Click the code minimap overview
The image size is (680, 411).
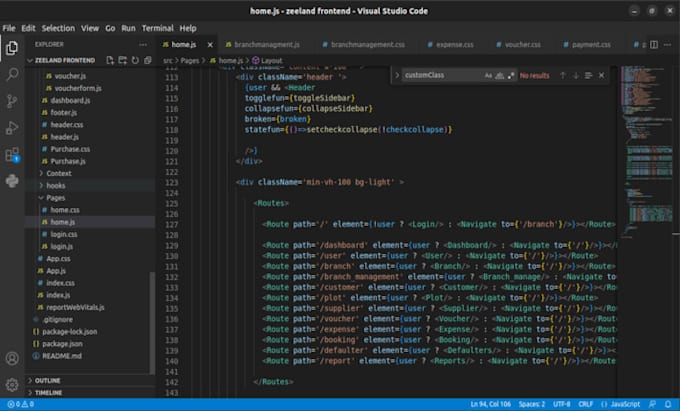[646, 152]
